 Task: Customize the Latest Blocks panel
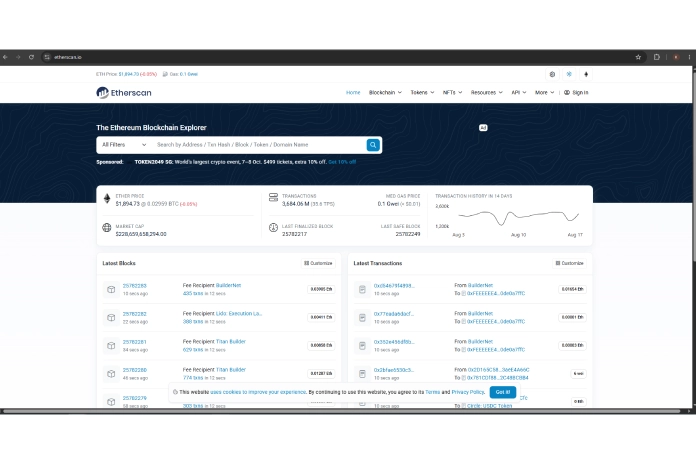pyautogui.click(x=318, y=263)
